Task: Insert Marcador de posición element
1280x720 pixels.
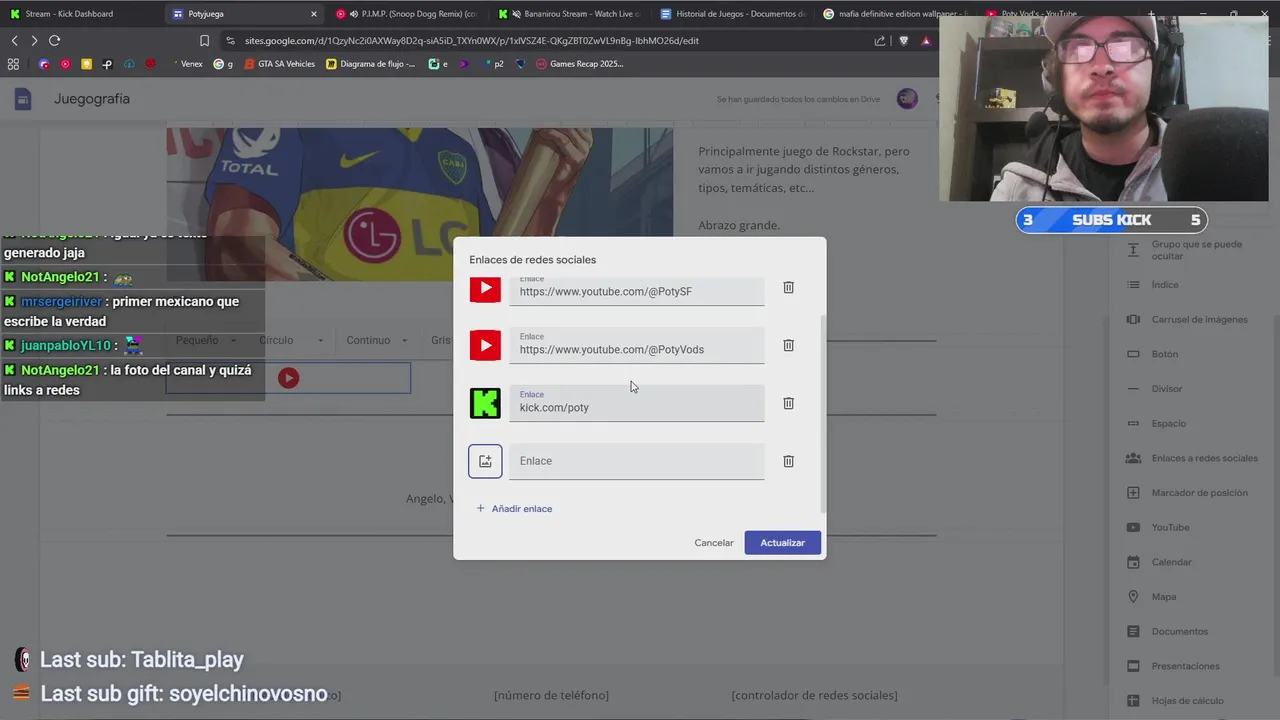Action: [x=1186, y=492]
